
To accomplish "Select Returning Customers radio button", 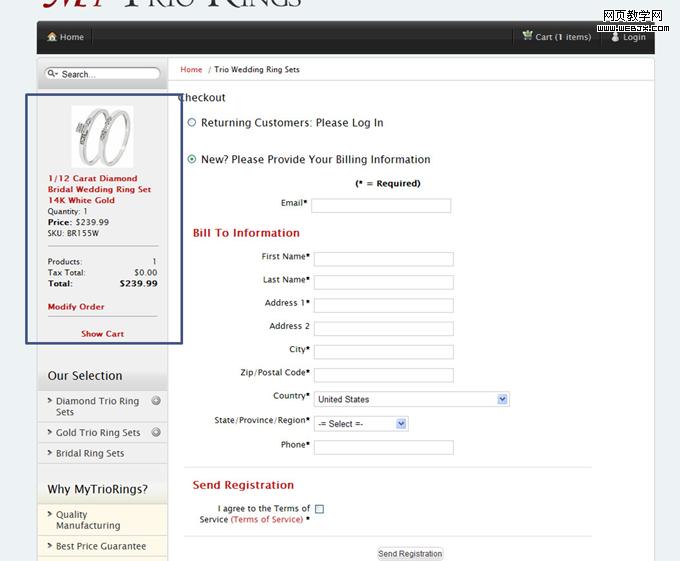I will [192, 123].
